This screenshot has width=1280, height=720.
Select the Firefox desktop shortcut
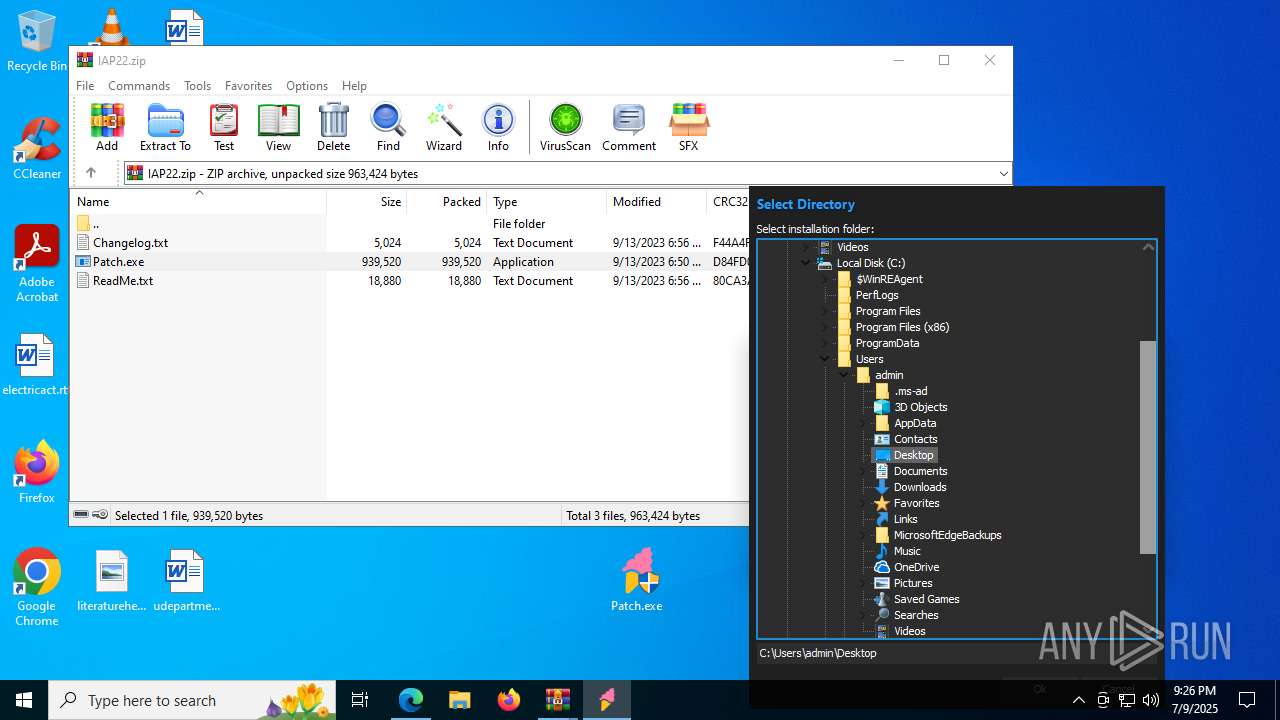pos(37,472)
